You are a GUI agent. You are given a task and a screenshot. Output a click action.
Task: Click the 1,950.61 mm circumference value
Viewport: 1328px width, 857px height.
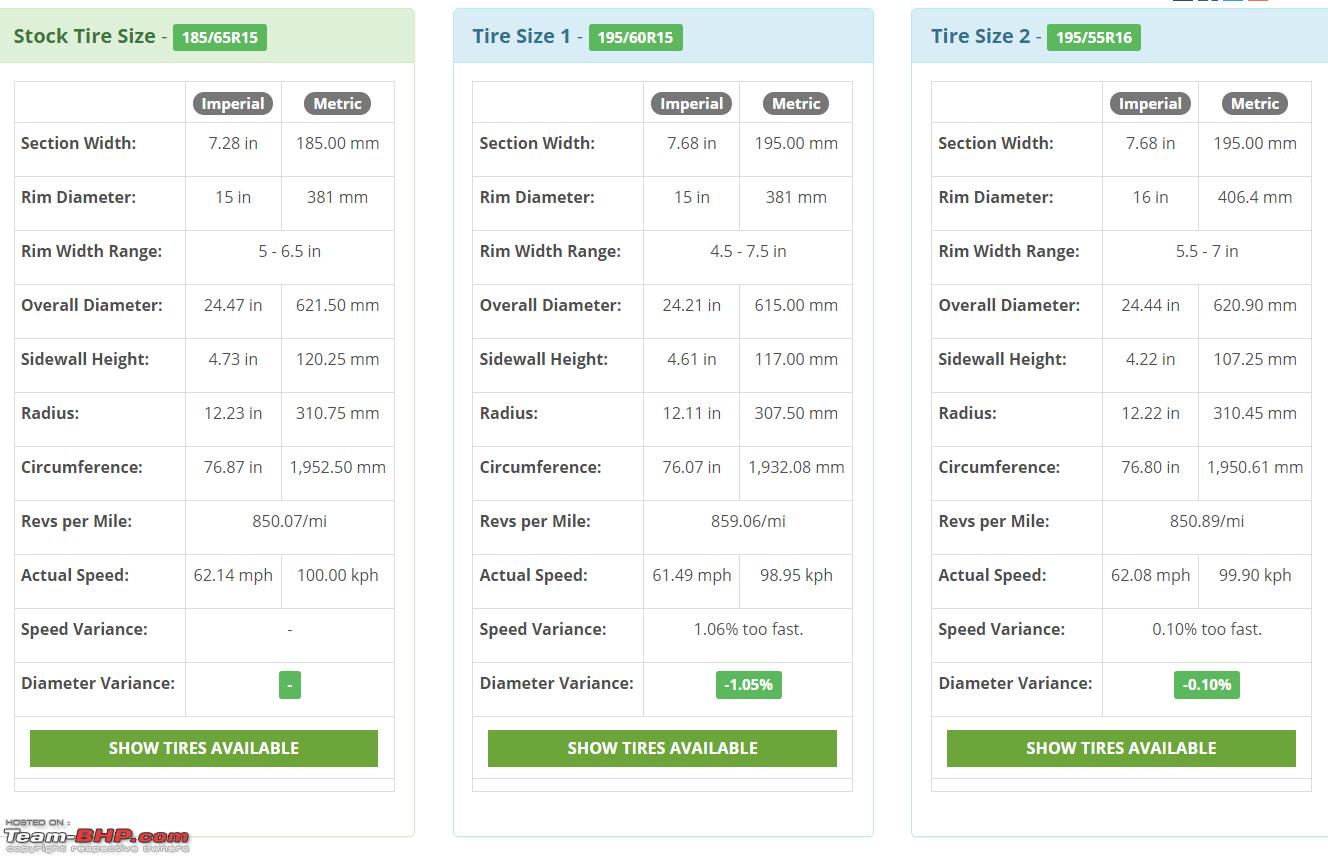coord(1255,467)
